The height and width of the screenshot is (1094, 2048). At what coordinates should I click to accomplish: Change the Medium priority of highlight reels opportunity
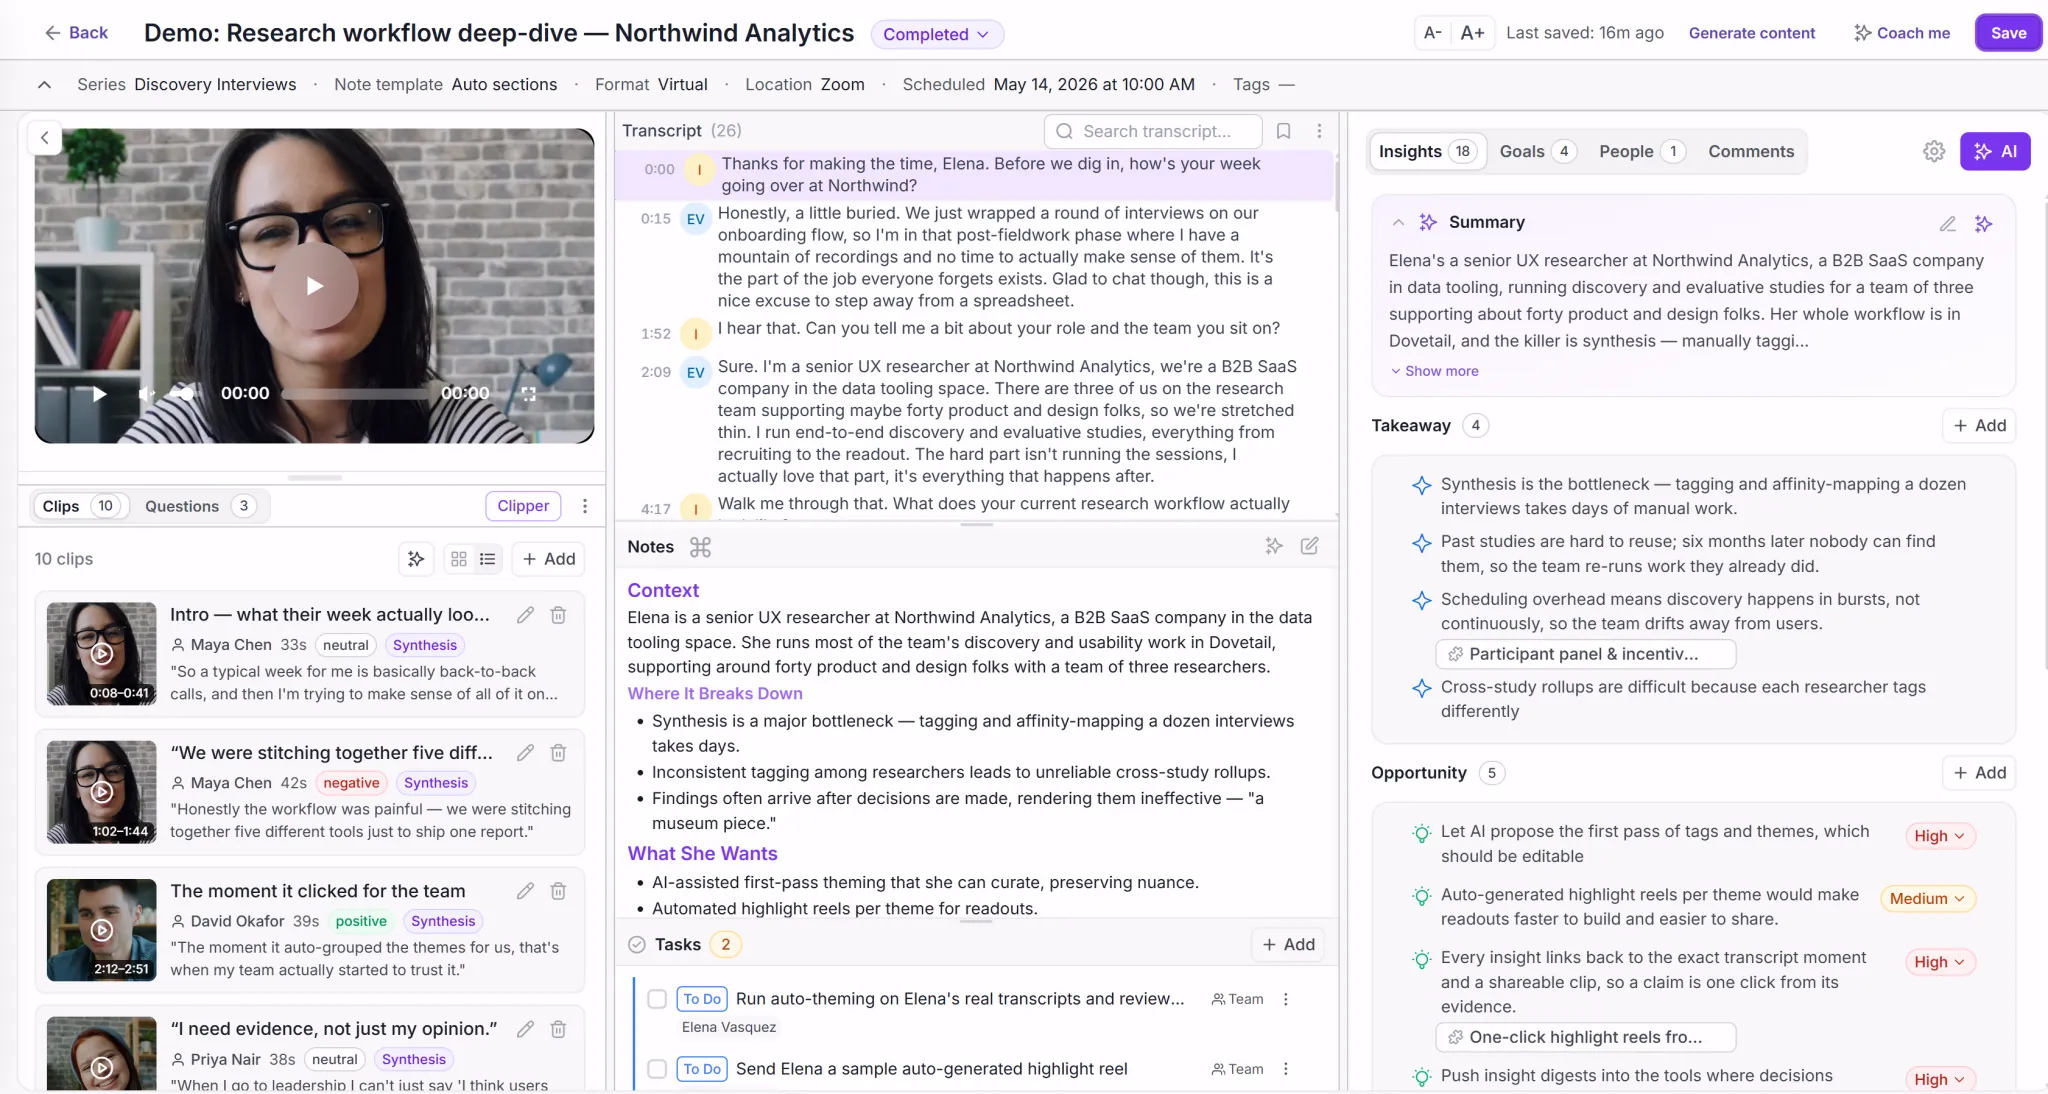pyautogui.click(x=1927, y=899)
